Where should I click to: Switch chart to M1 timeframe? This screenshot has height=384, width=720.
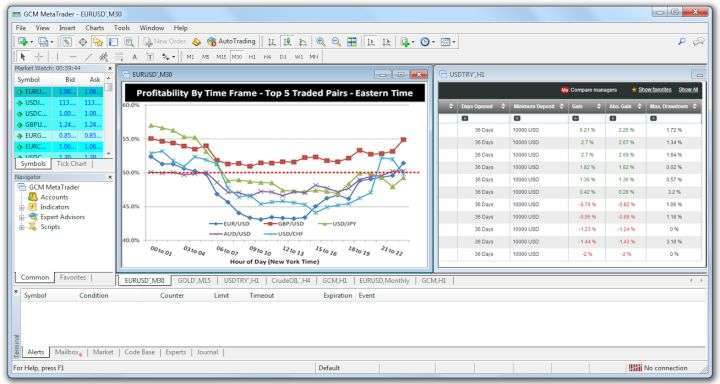pyautogui.click(x=190, y=57)
